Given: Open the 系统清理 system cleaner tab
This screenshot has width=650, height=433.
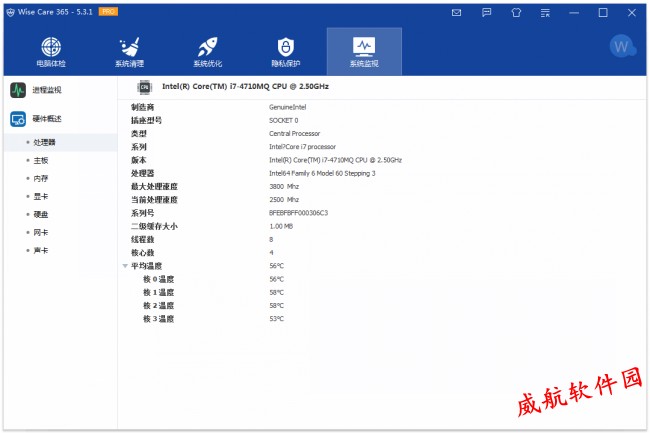Looking at the screenshot, I should pyautogui.click(x=129, y=52).
